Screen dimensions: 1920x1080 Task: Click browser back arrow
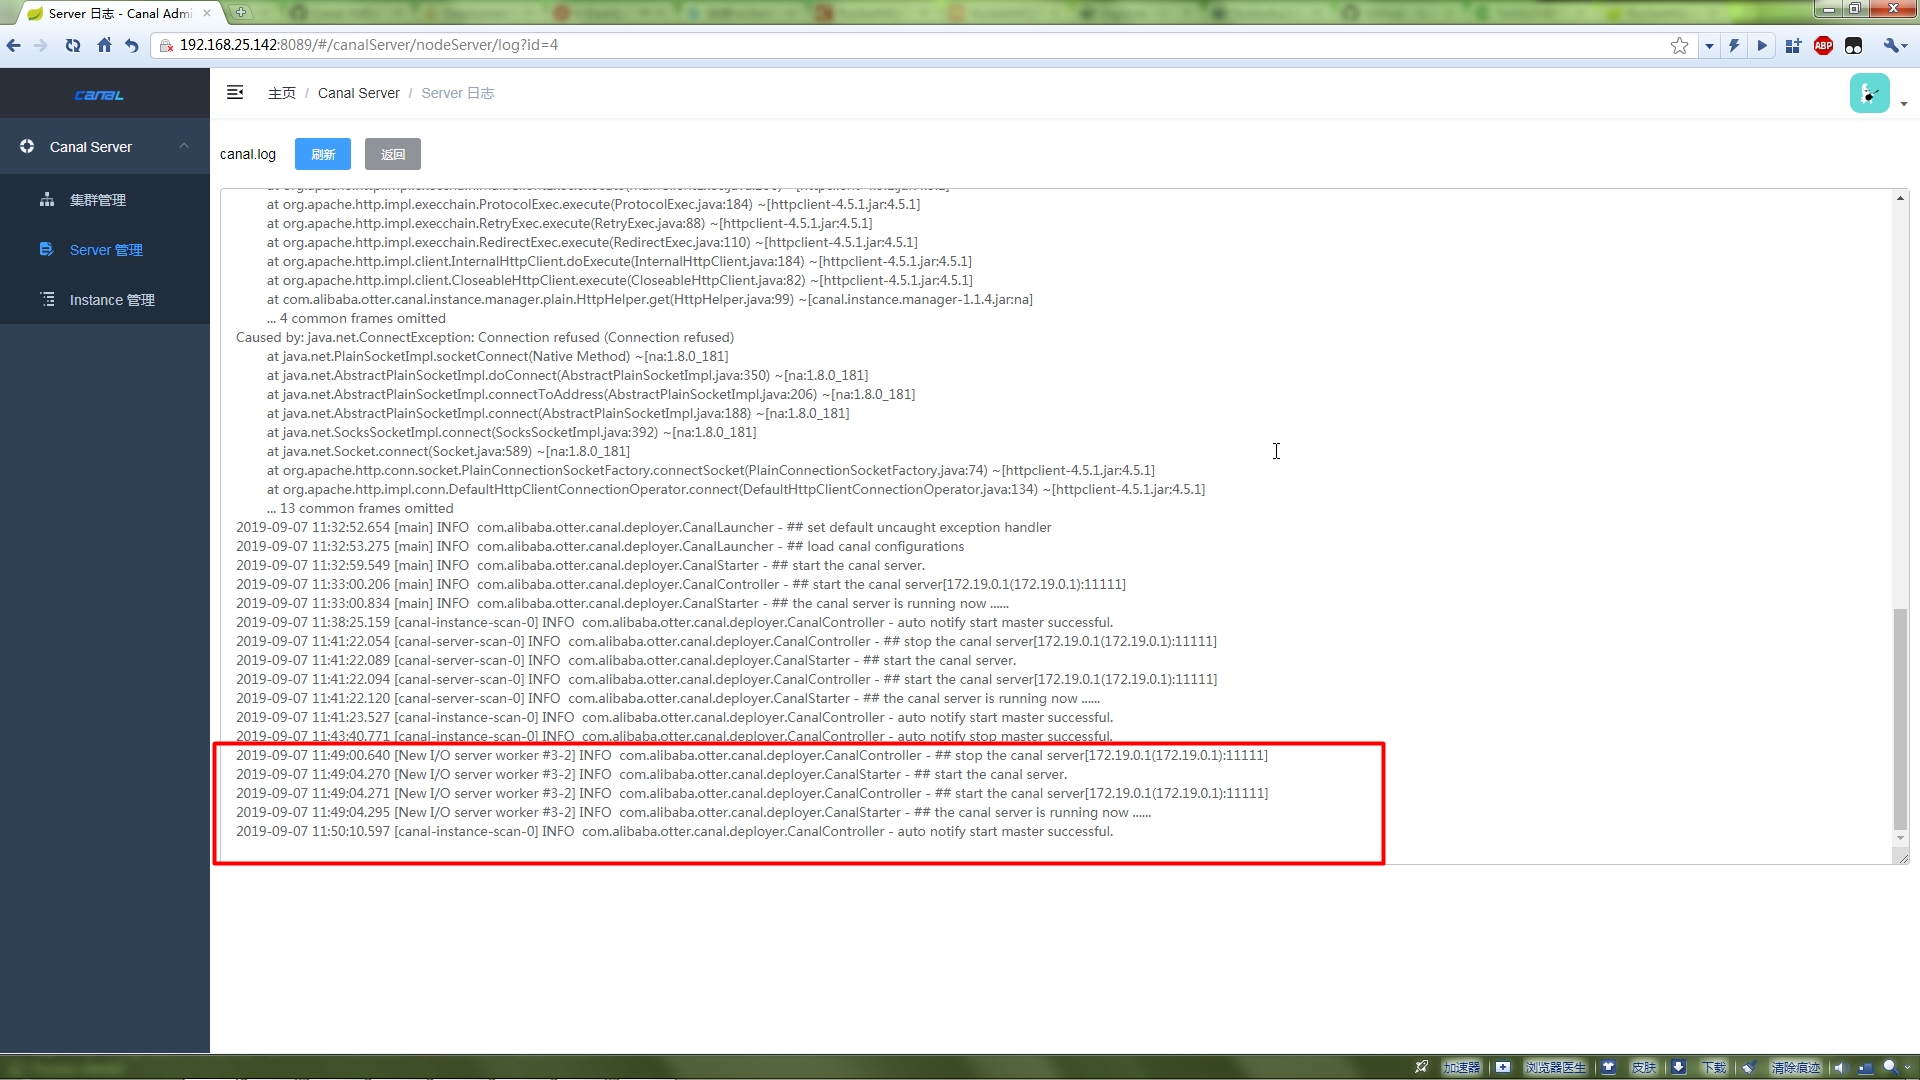tap(14, 45)
